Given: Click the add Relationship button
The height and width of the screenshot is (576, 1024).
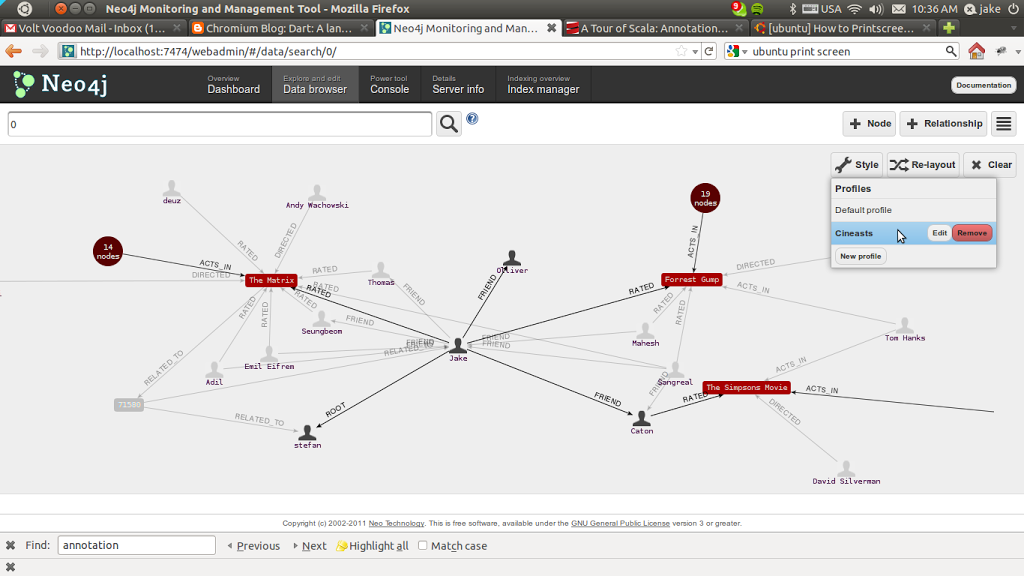Looking at the screenshot, I should pos(944,123).
